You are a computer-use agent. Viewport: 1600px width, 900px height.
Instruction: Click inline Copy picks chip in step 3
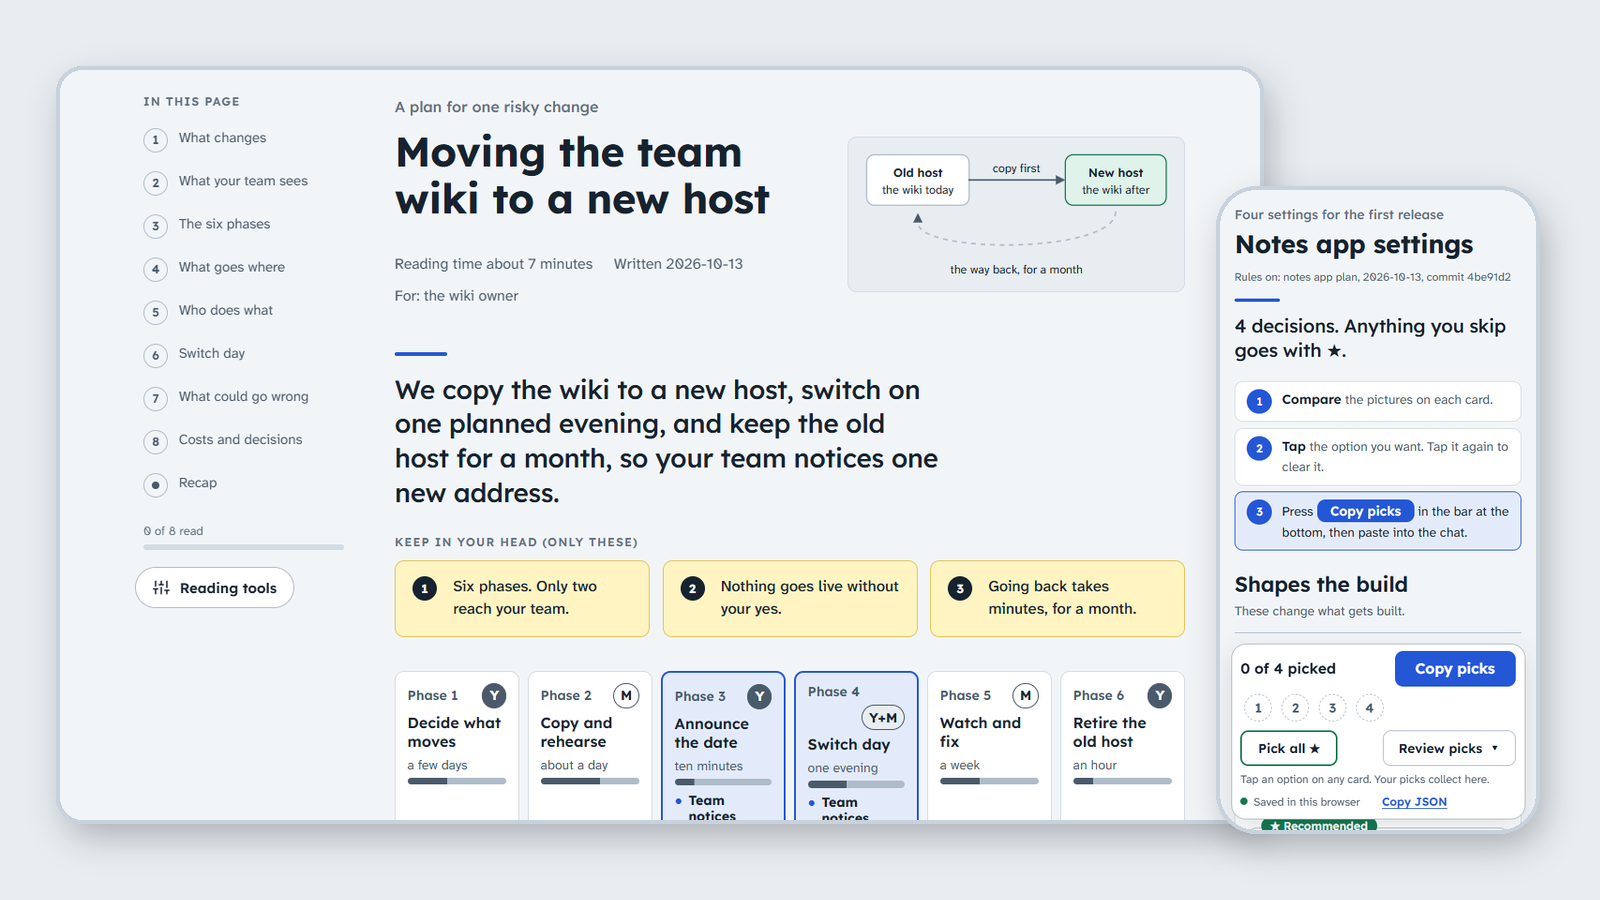point(1365,511)
